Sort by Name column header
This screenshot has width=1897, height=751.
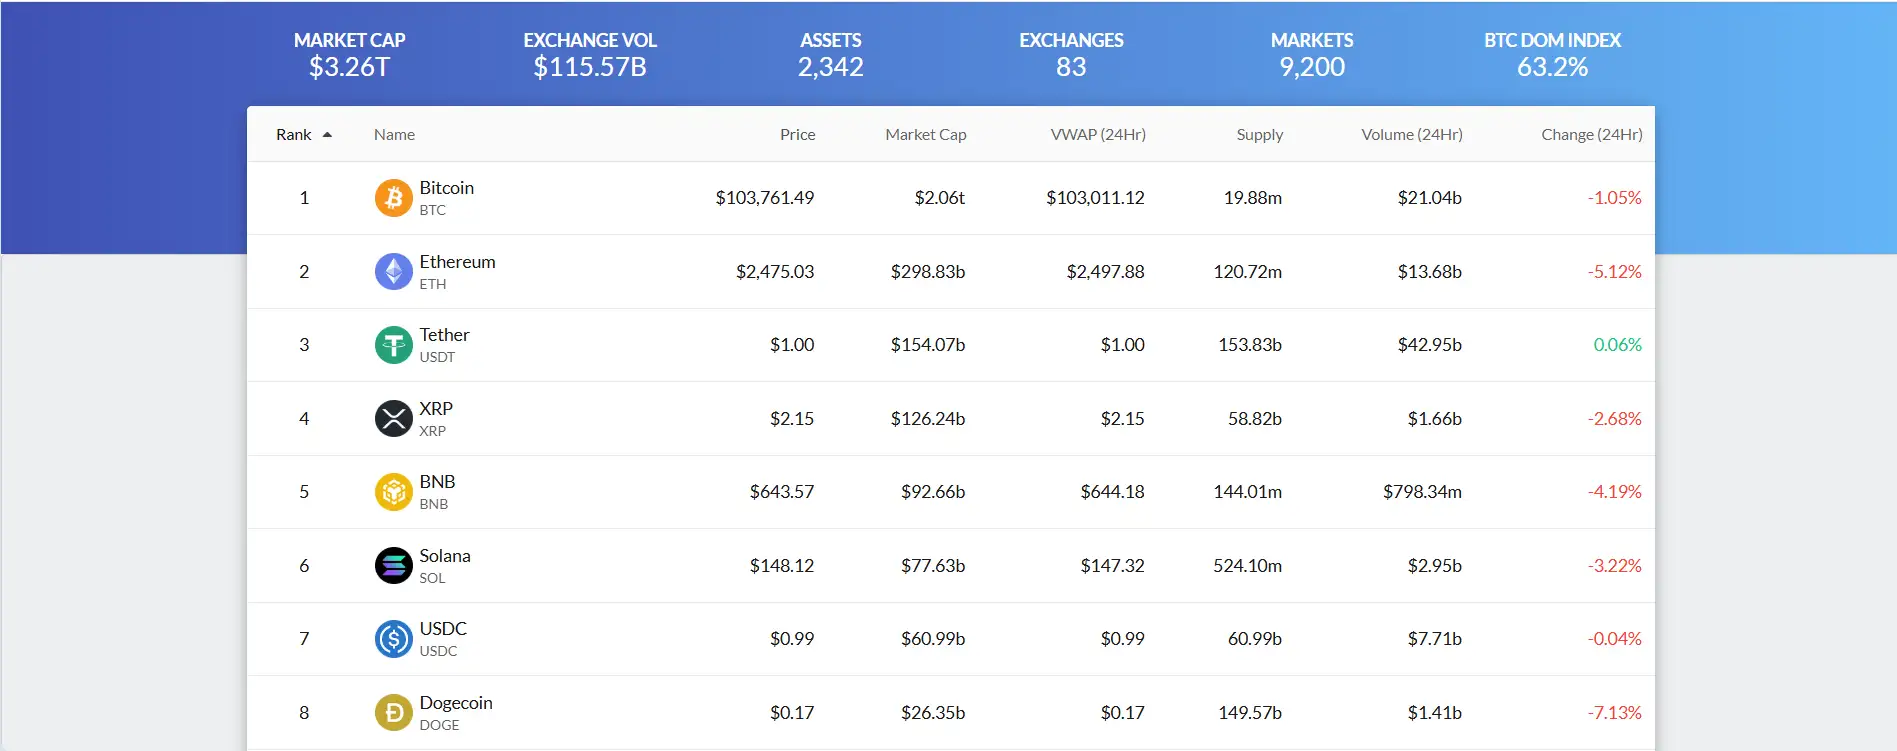[394, 135]
